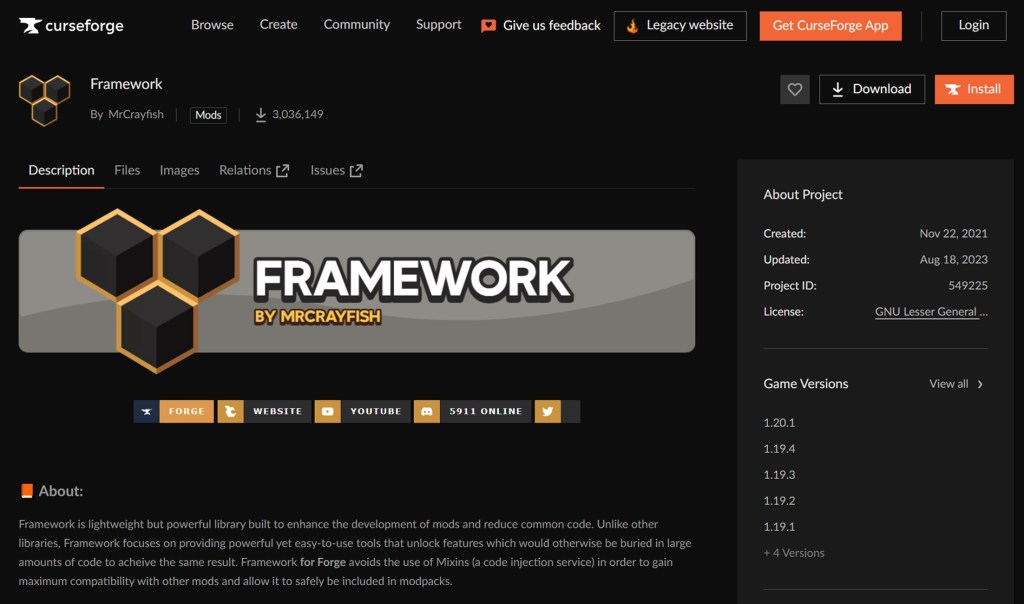Click the Login button

tap(973, 25)
